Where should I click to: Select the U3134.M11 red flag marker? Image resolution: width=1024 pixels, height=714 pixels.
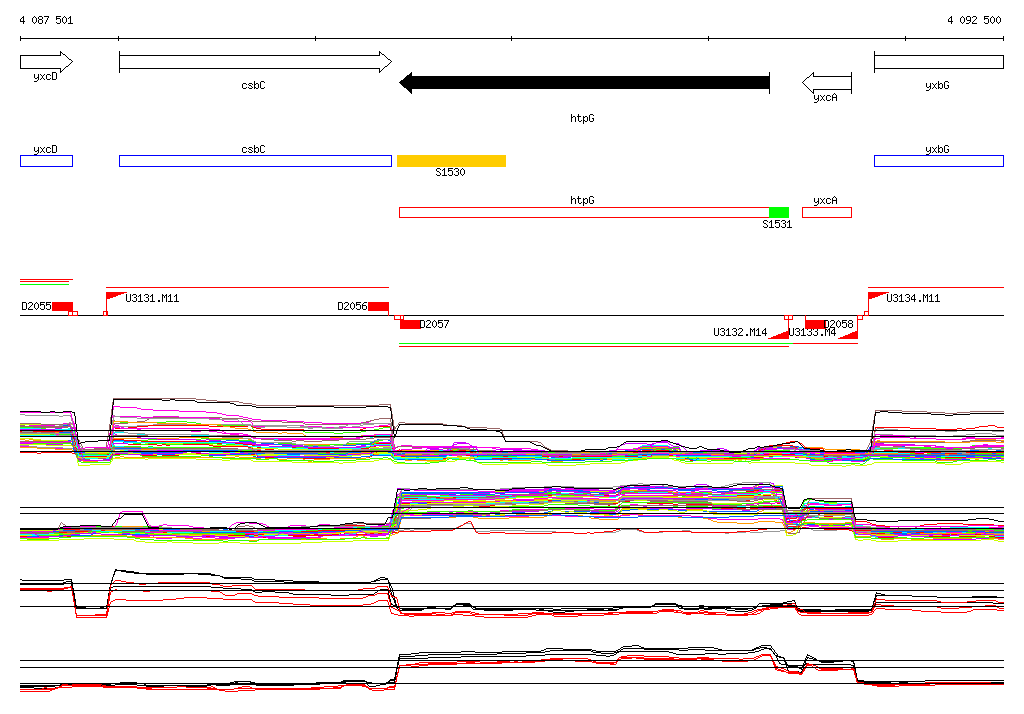tap(877, 297)
